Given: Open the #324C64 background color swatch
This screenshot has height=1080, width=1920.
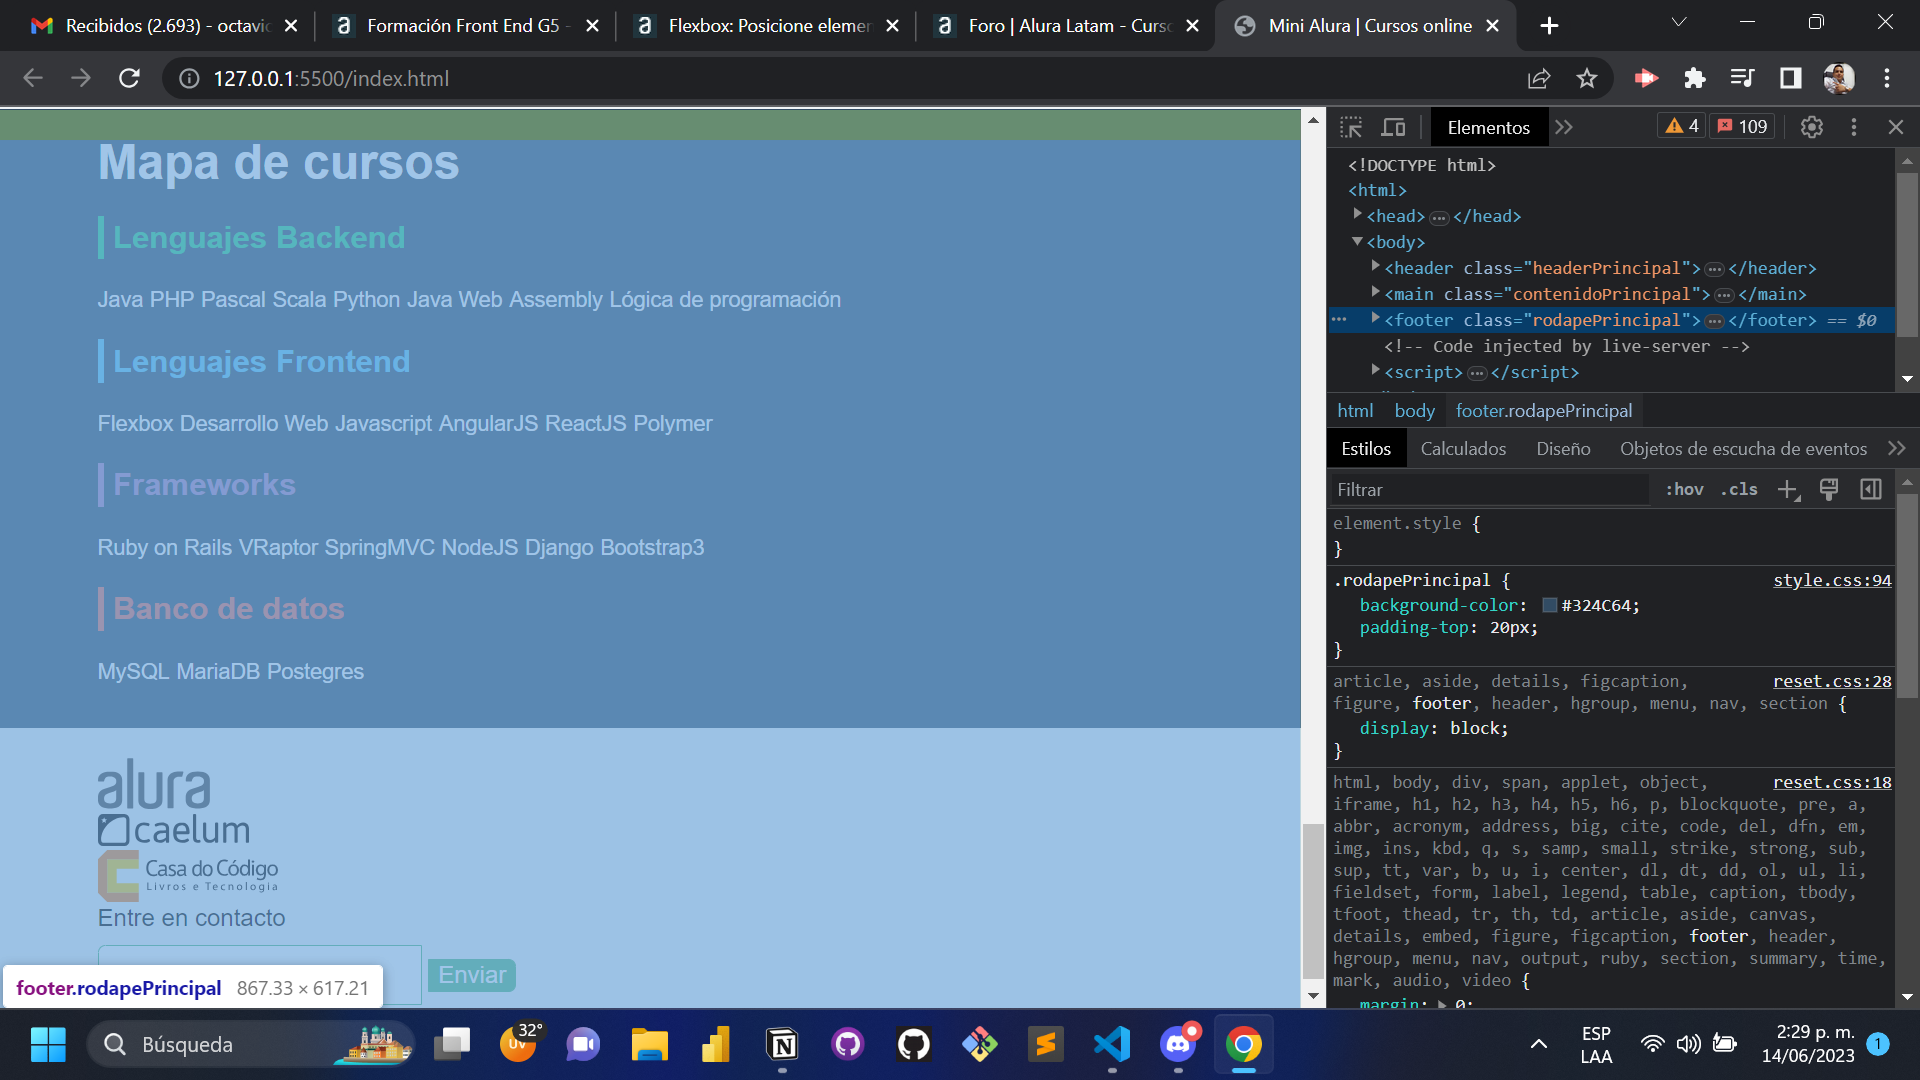Looking at the screenshot, I should tap(1550, 605).
